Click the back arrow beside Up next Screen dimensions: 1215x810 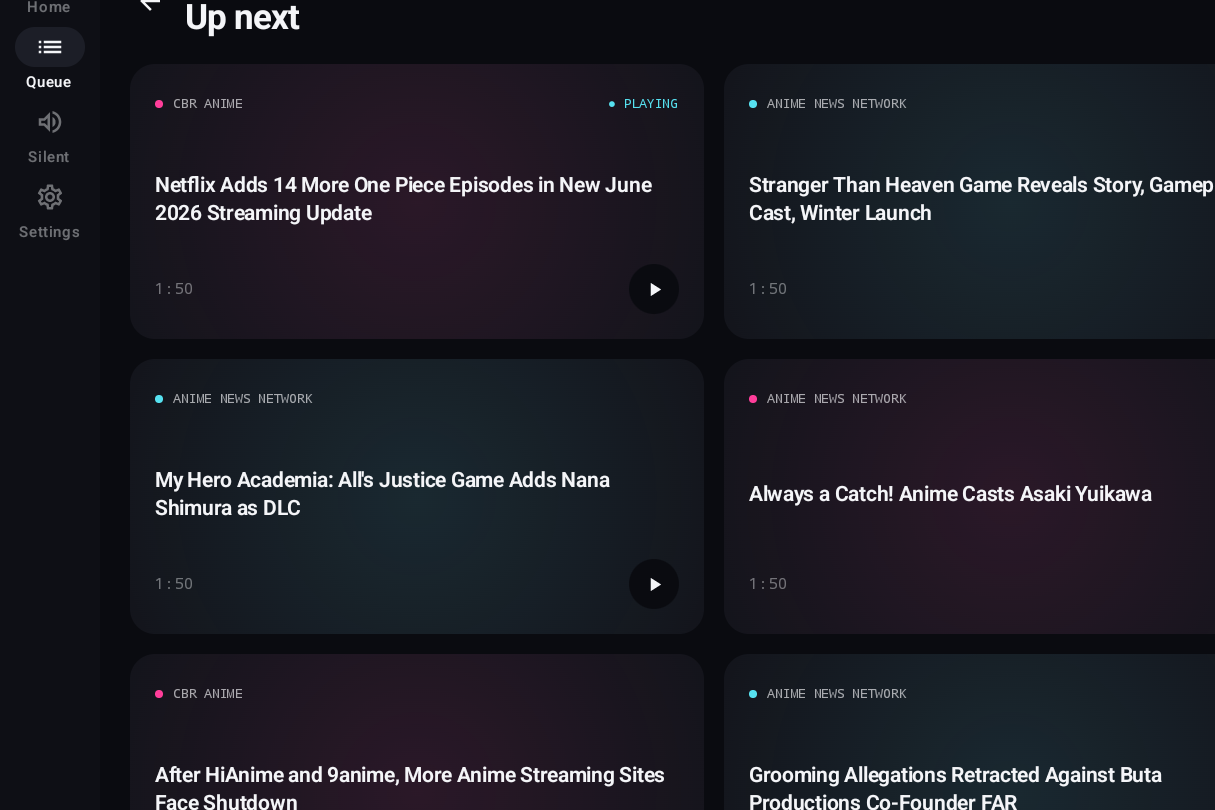tap(150, 5)
